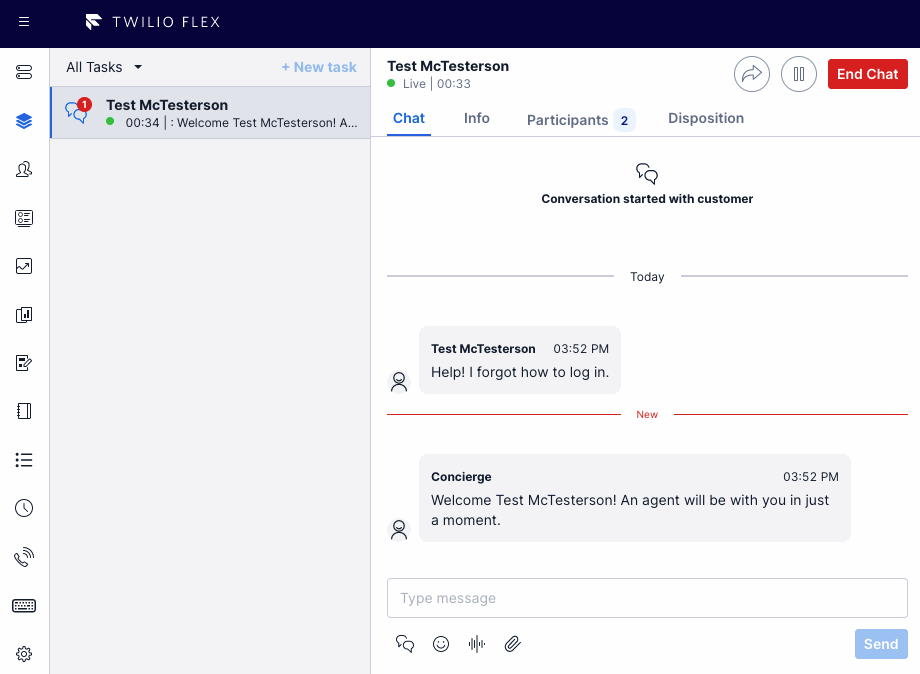920x674 pixels.
Task: Click the voice waveform icon under the message box
Action: click(476, 644)
